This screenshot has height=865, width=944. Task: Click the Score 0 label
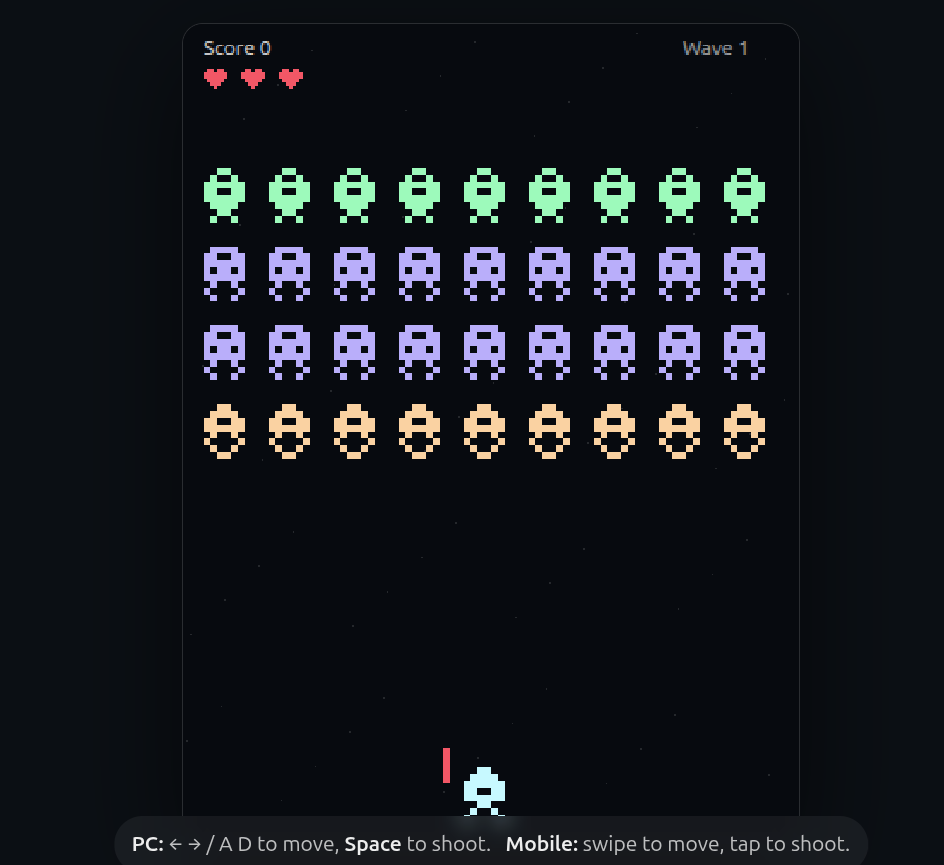[237, 48]
